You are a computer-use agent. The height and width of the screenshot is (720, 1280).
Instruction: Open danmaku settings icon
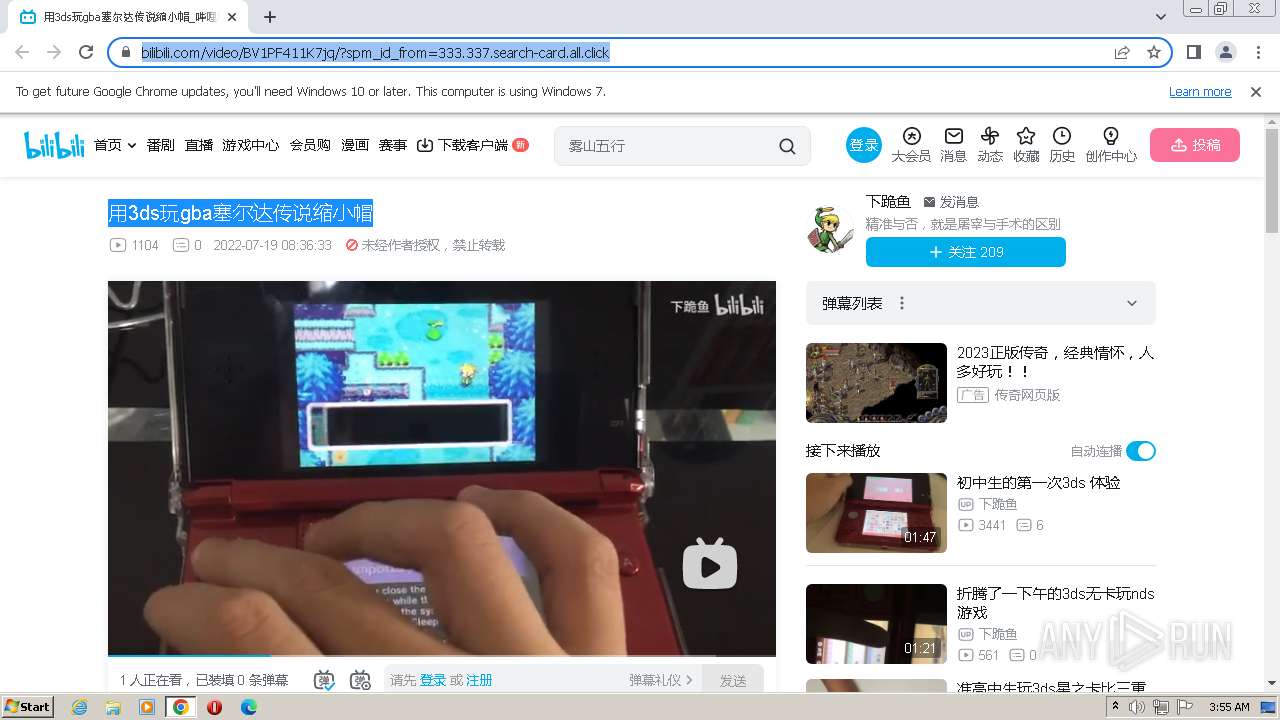tap(361, 680)
